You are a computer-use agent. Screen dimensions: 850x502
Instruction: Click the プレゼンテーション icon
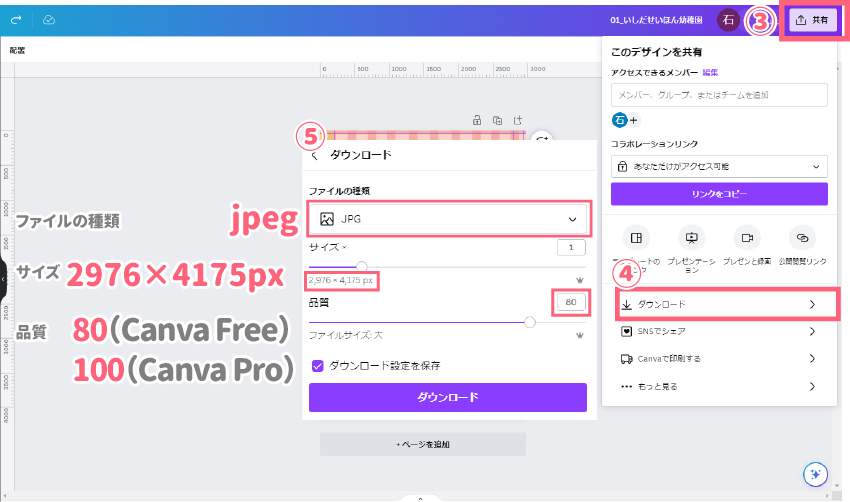tap(692, 238)
